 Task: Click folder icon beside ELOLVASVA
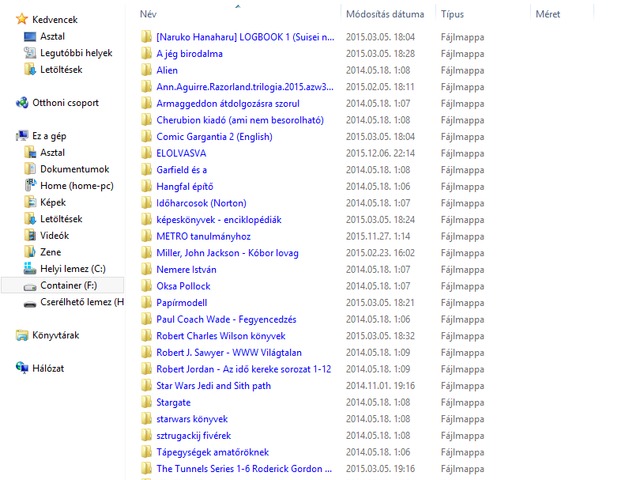(146, 153)
